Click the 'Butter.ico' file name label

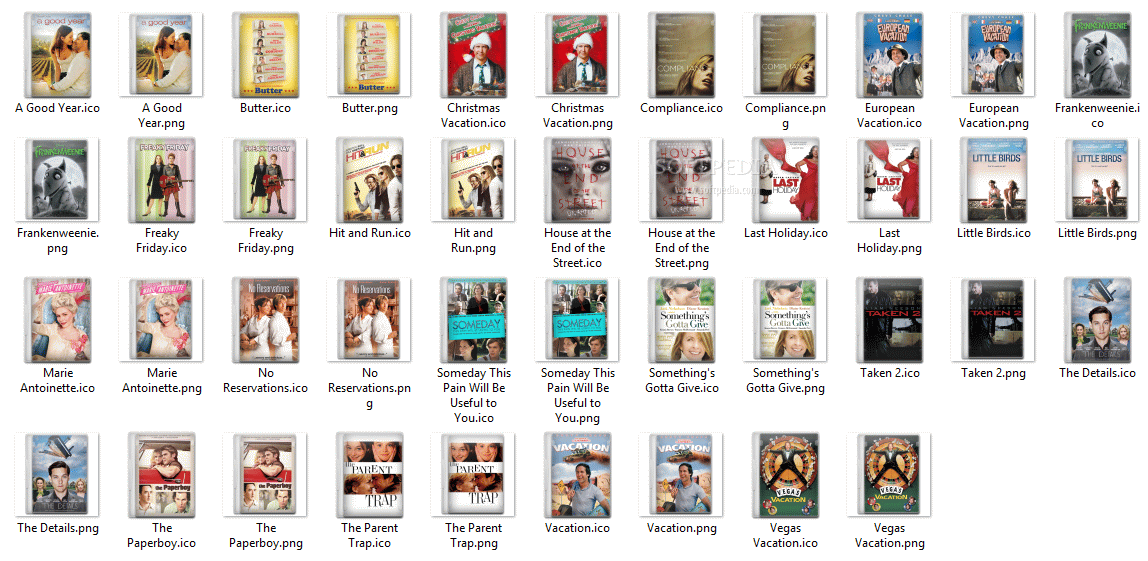[266, 108]
